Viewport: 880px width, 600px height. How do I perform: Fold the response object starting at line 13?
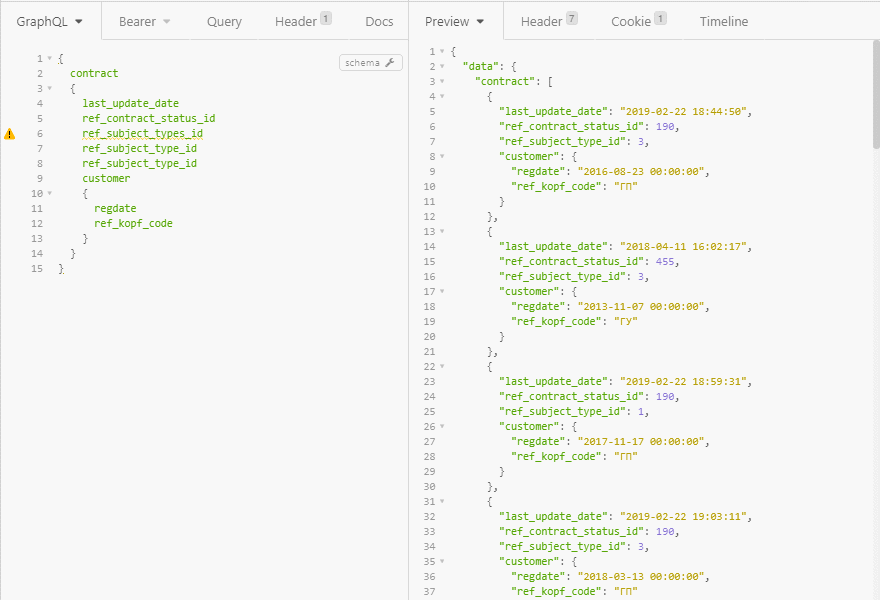click(442, 232)
